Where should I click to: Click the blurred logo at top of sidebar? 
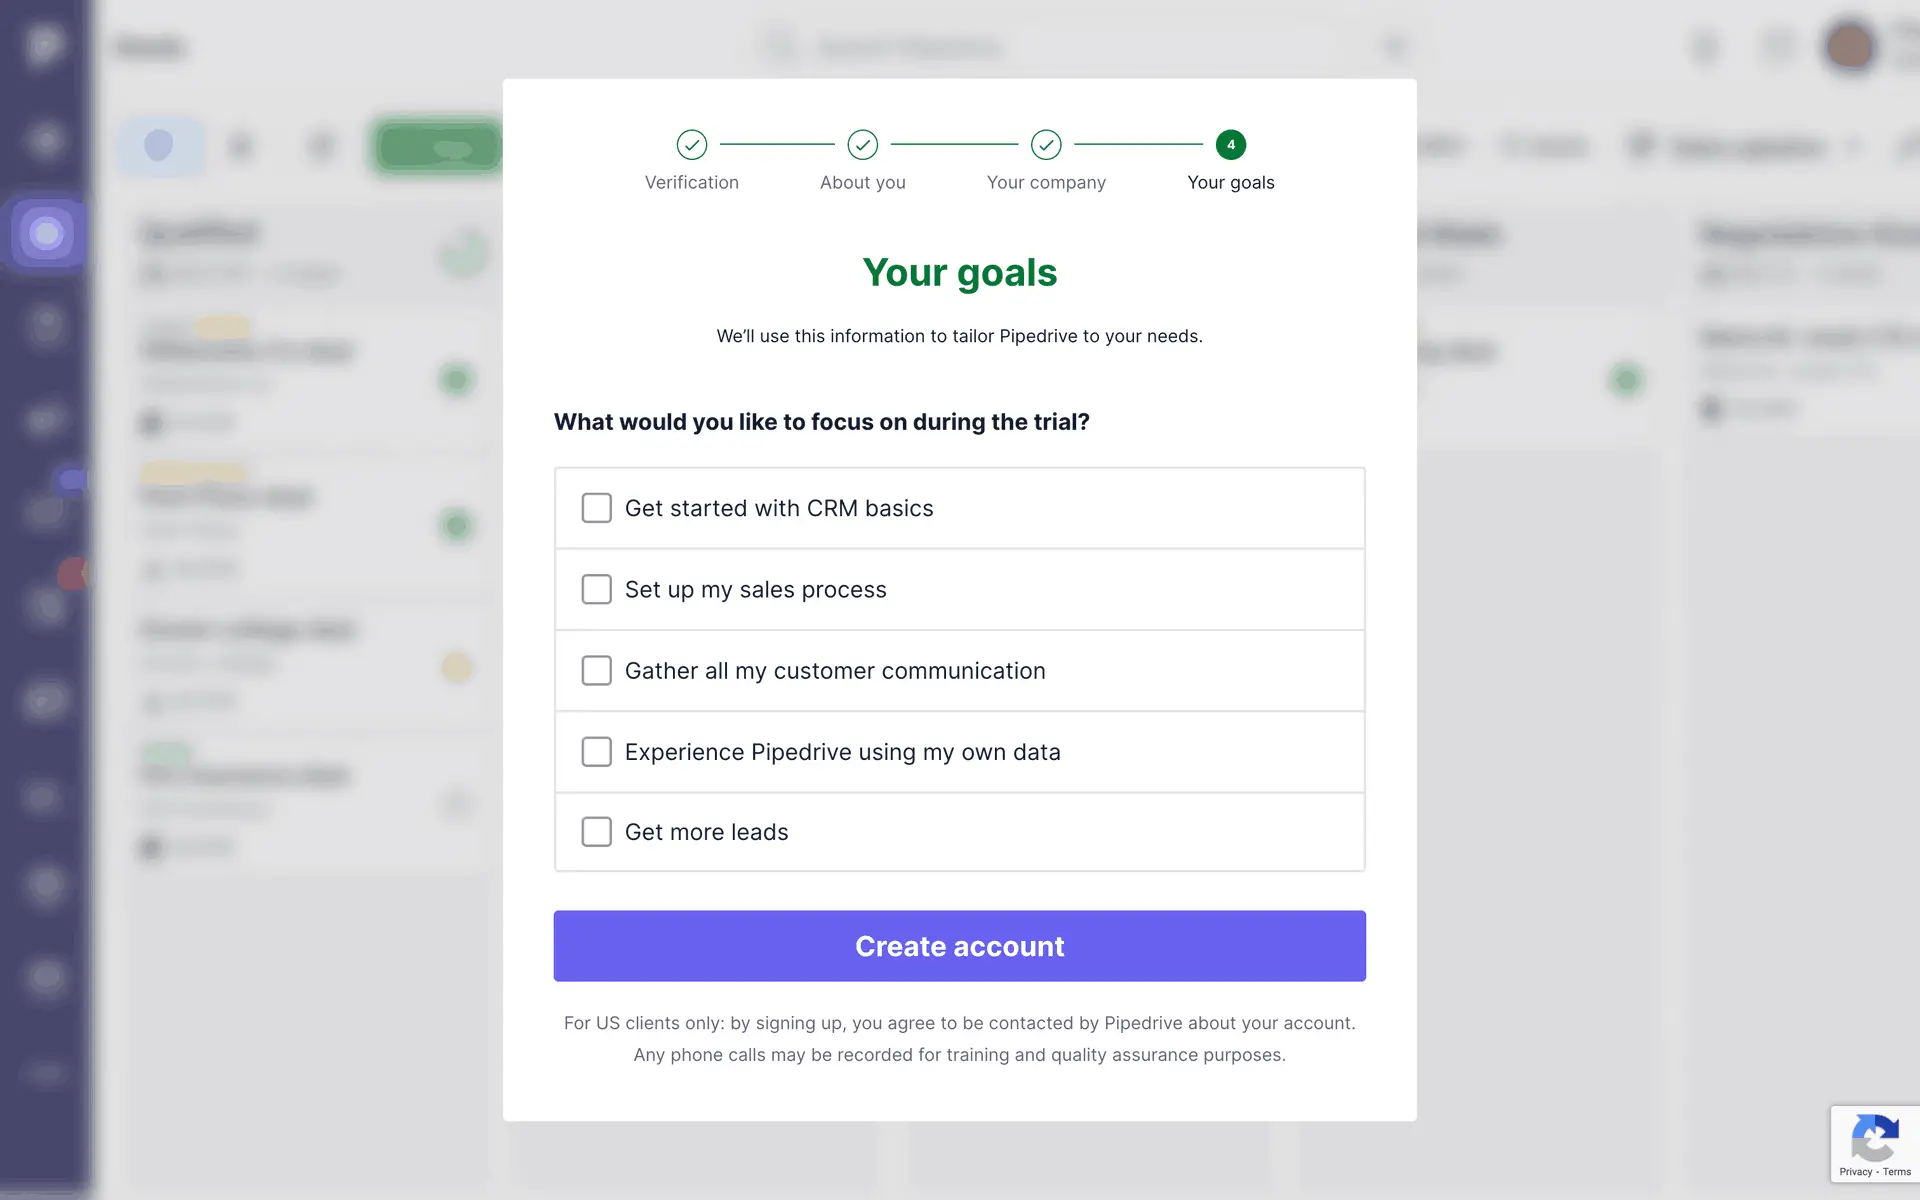click(44, 44)
